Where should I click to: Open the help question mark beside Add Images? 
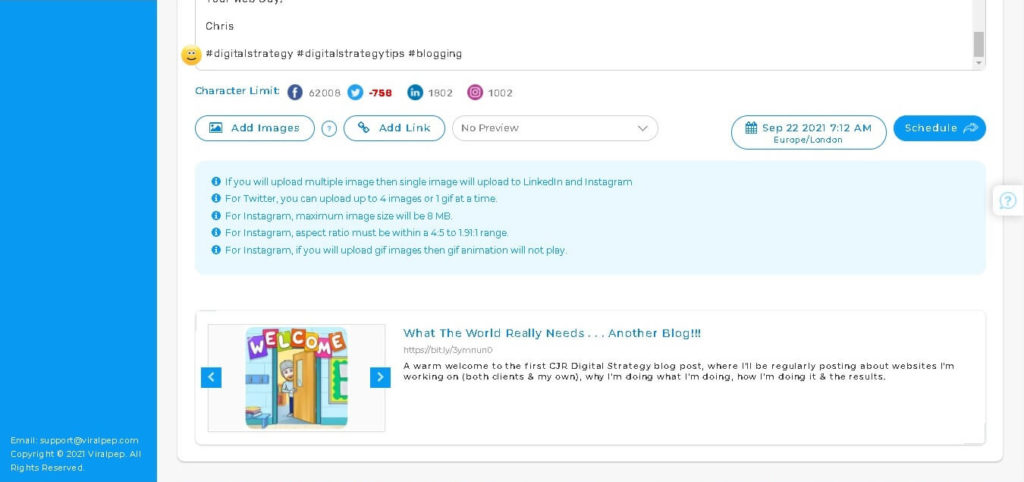click(x=329, y=129)
